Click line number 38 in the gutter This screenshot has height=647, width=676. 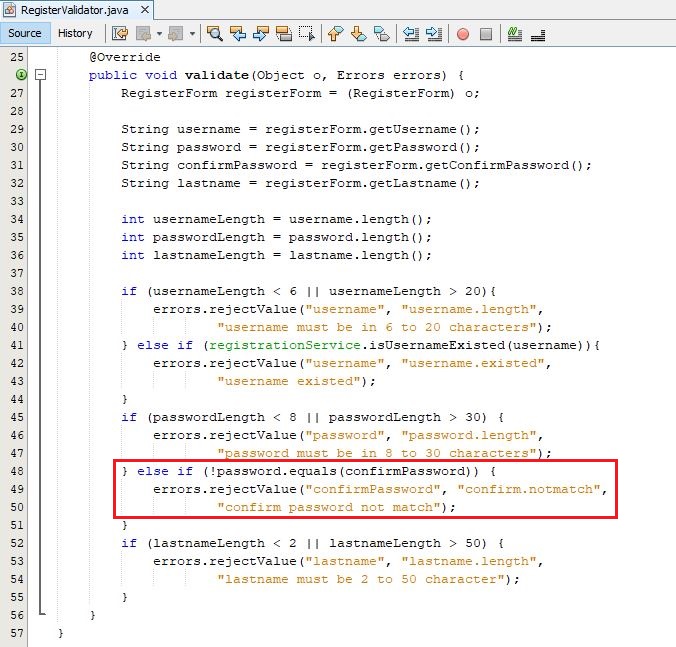click(17, 291)
